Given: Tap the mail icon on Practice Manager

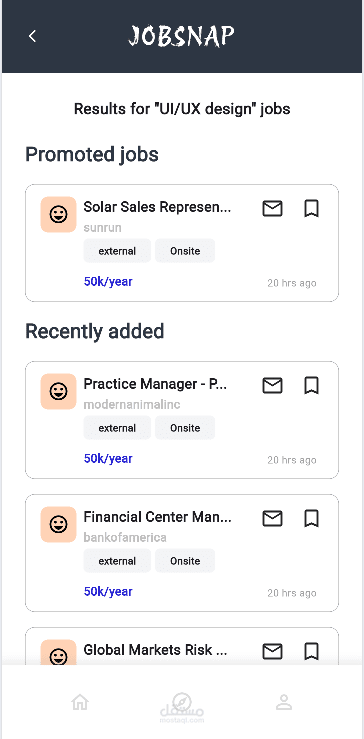Looking at the screenshot, I should click(x=272, y=386).
